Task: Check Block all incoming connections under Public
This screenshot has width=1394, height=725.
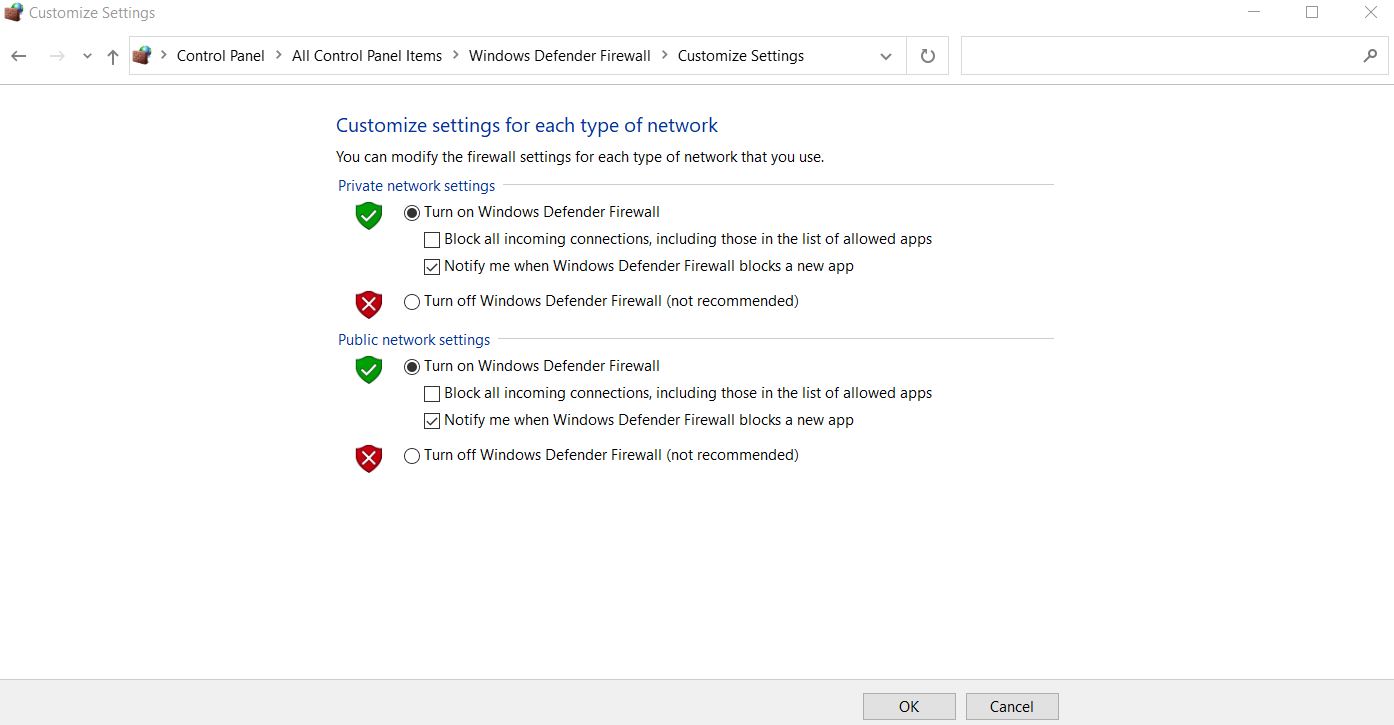Action: pyautogui.click(x=432, y=394)
